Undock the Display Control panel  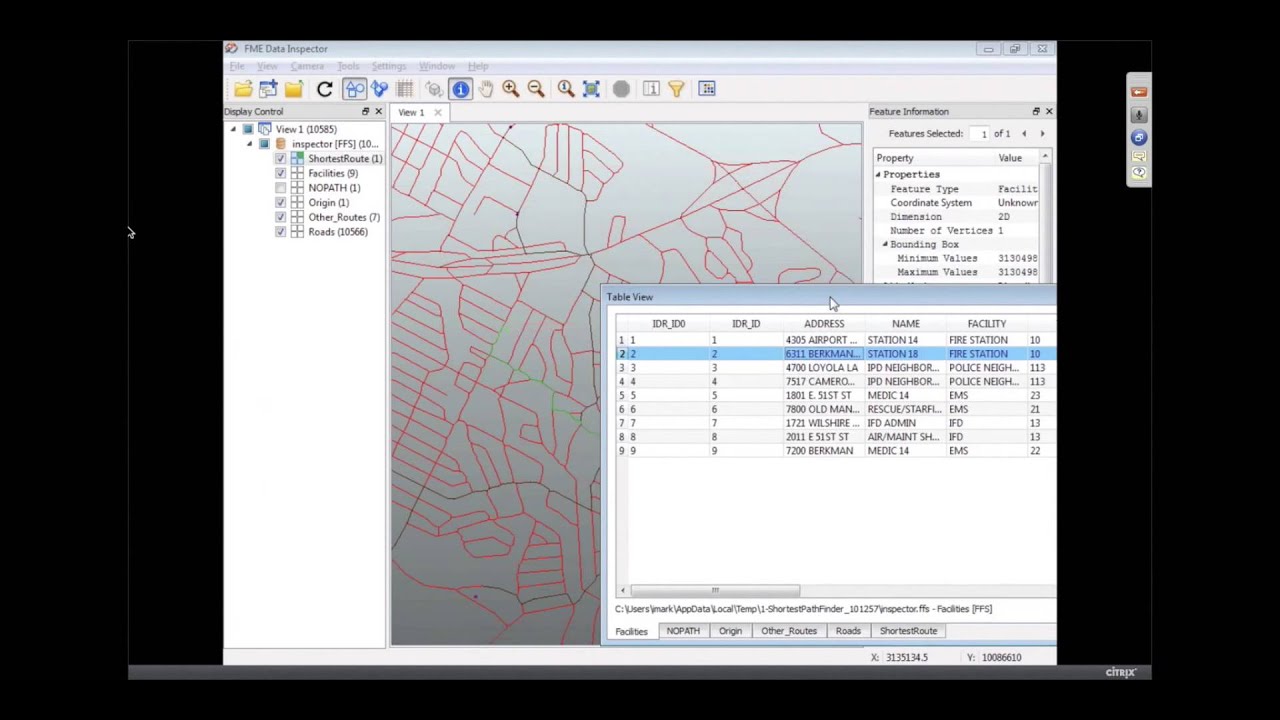click(365, 111)
